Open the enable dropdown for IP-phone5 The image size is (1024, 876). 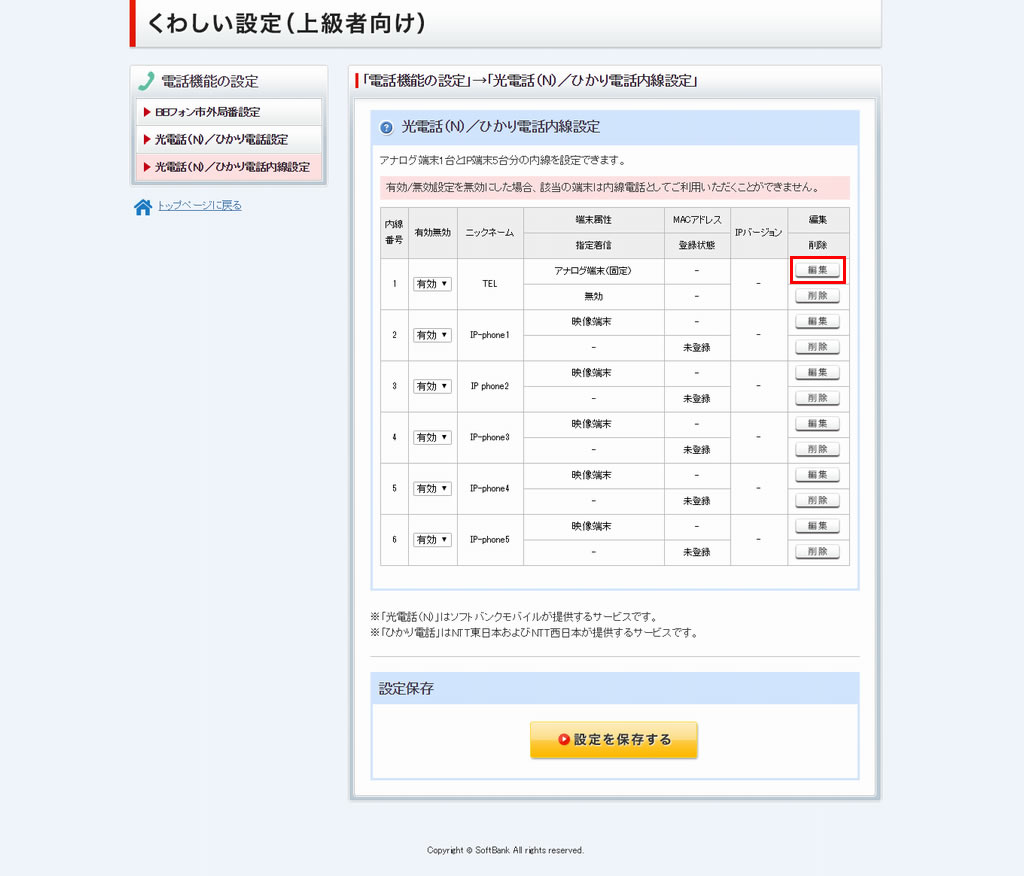(x=433, y=539)
